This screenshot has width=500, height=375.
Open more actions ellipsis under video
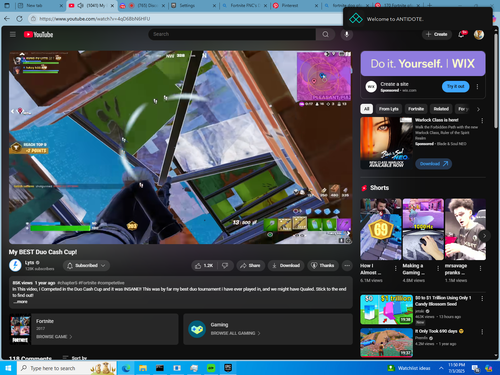click(347, 265)
